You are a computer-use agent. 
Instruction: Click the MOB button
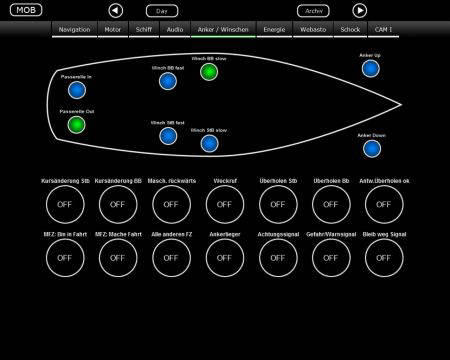pos(26,10)
